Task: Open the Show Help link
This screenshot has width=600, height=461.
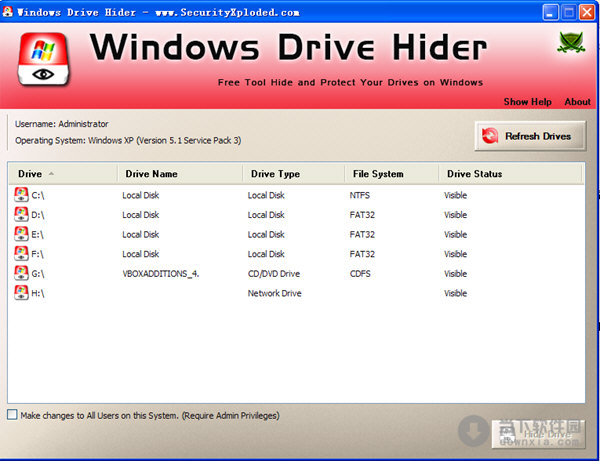Action: [x=527, y=102]
